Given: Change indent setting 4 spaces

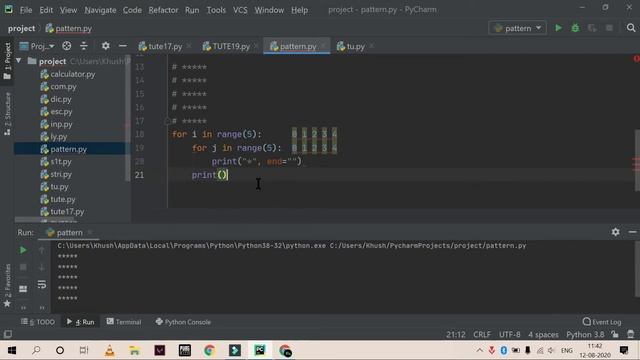Looking at the screenshot, I should [543, 334].
